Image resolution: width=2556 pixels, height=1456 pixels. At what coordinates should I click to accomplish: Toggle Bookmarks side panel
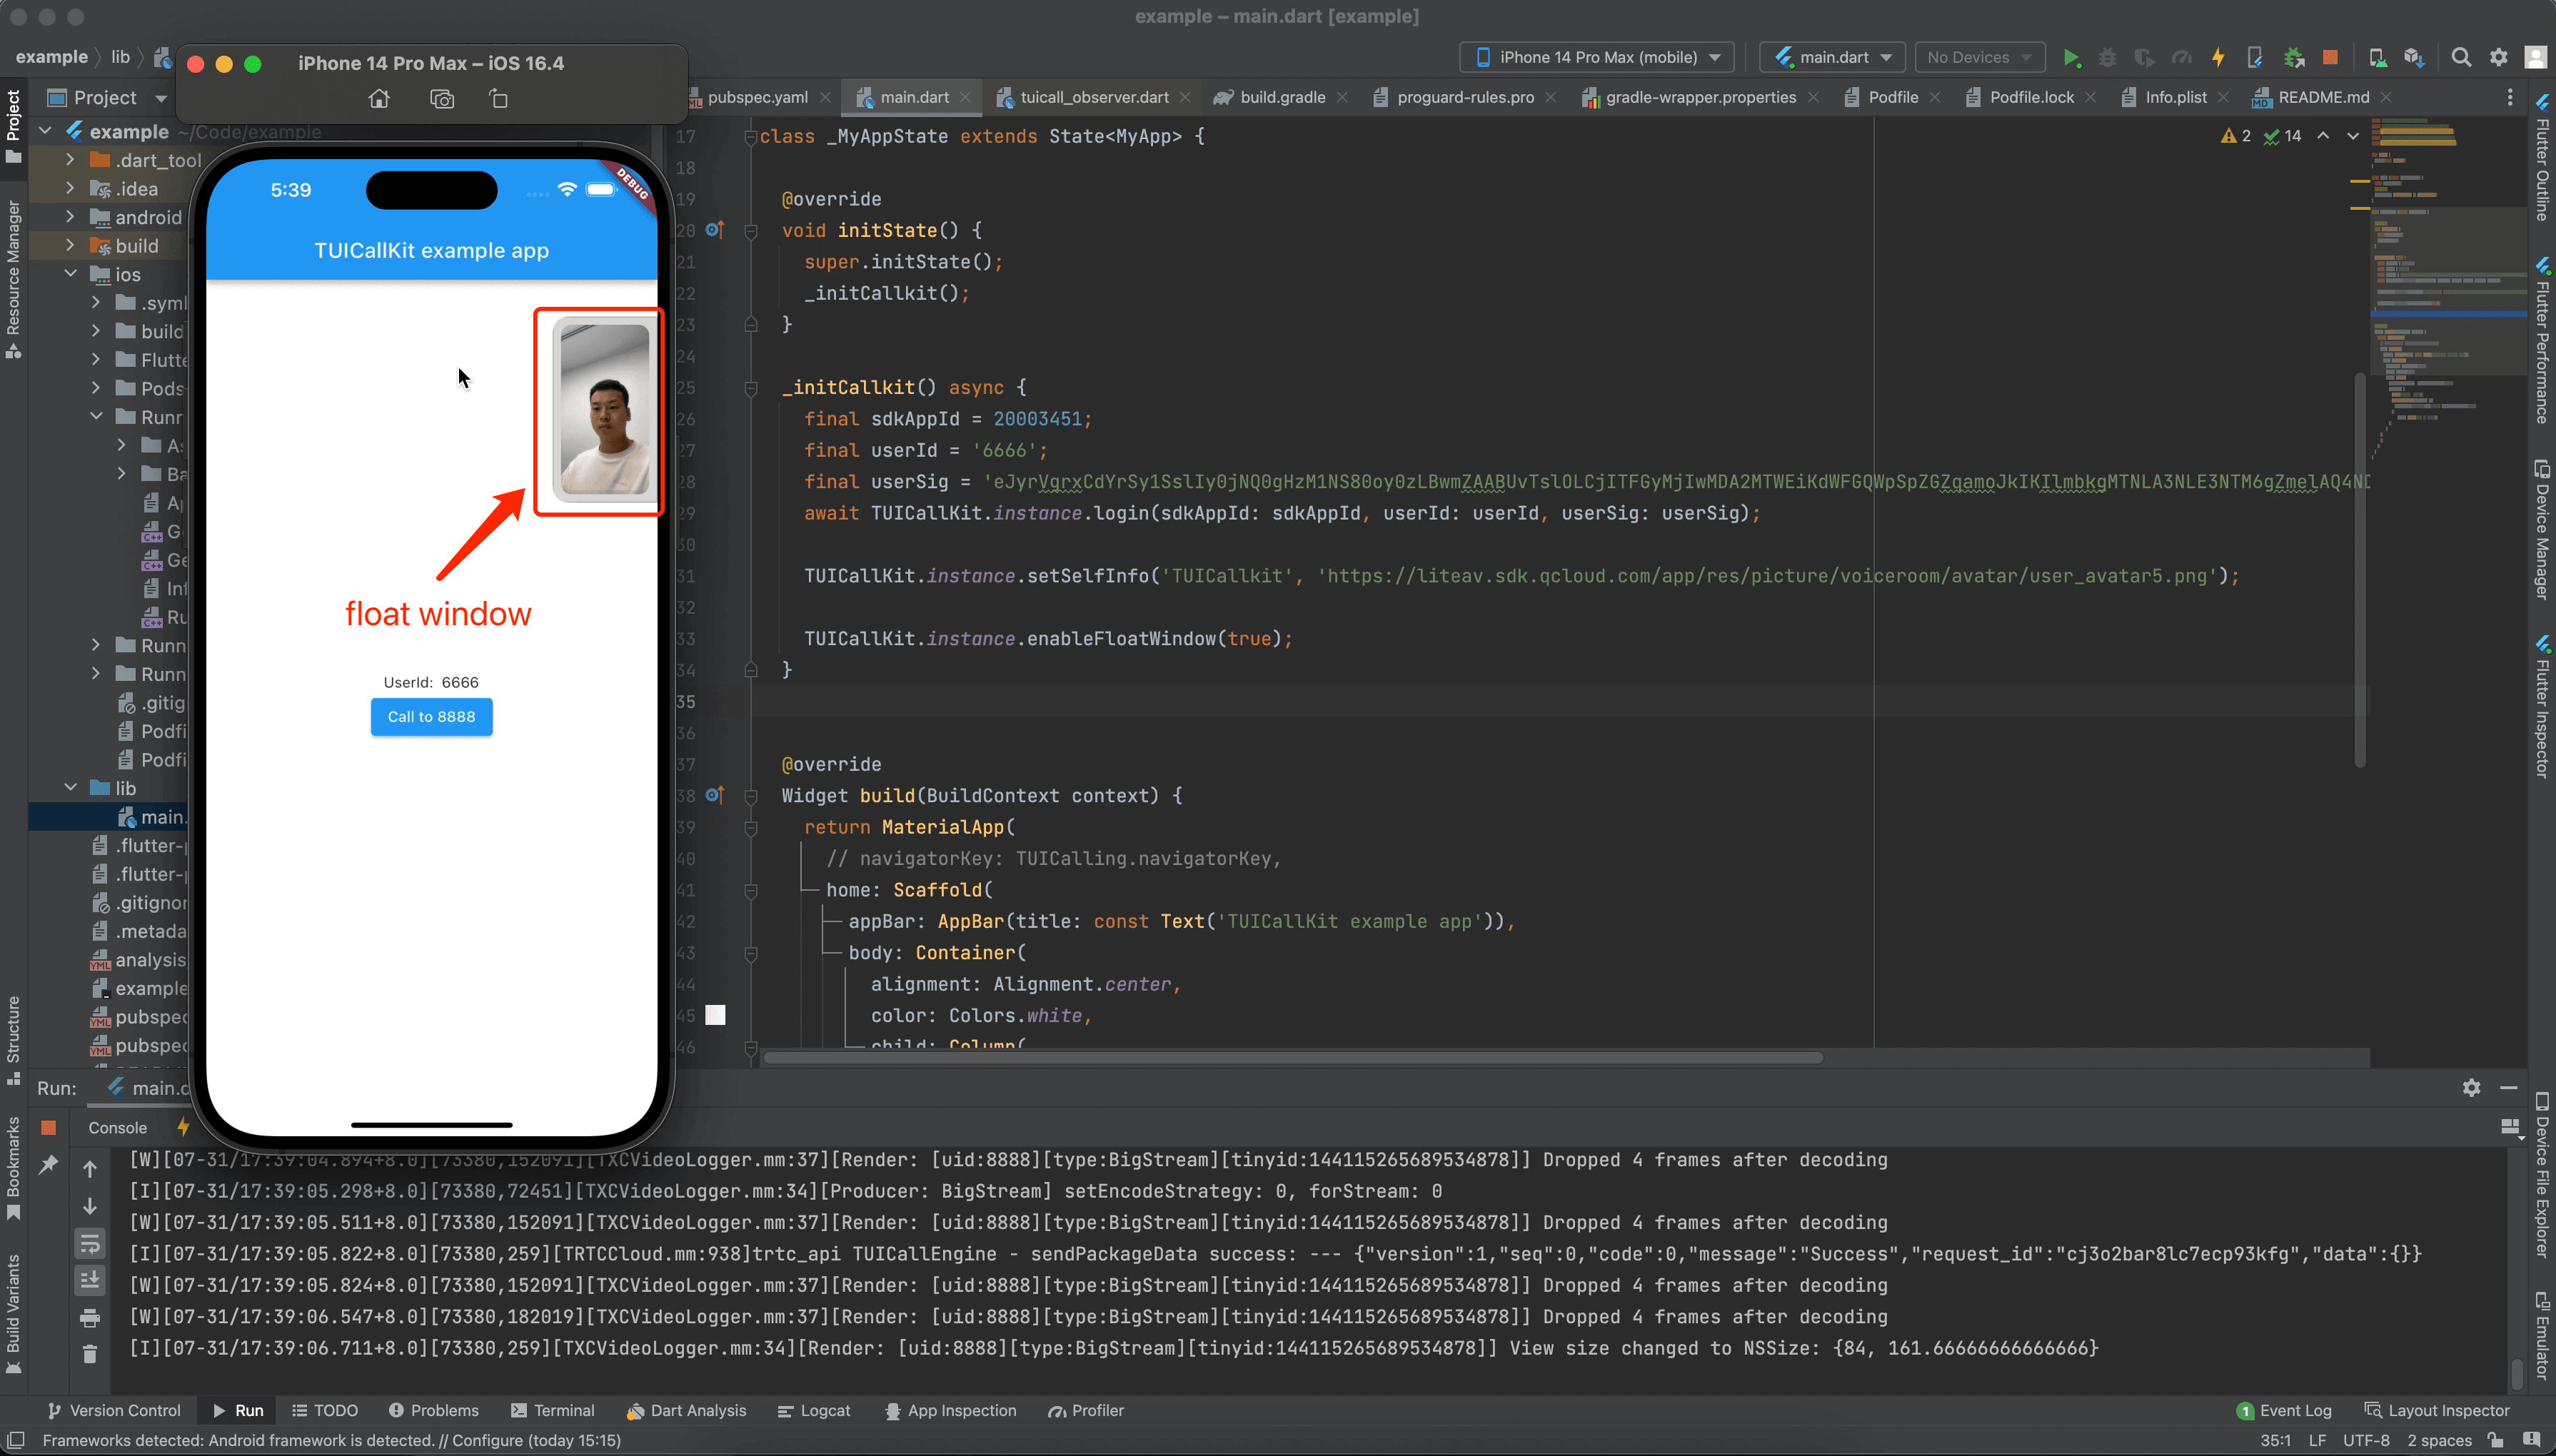click(x=13, y=1168)
